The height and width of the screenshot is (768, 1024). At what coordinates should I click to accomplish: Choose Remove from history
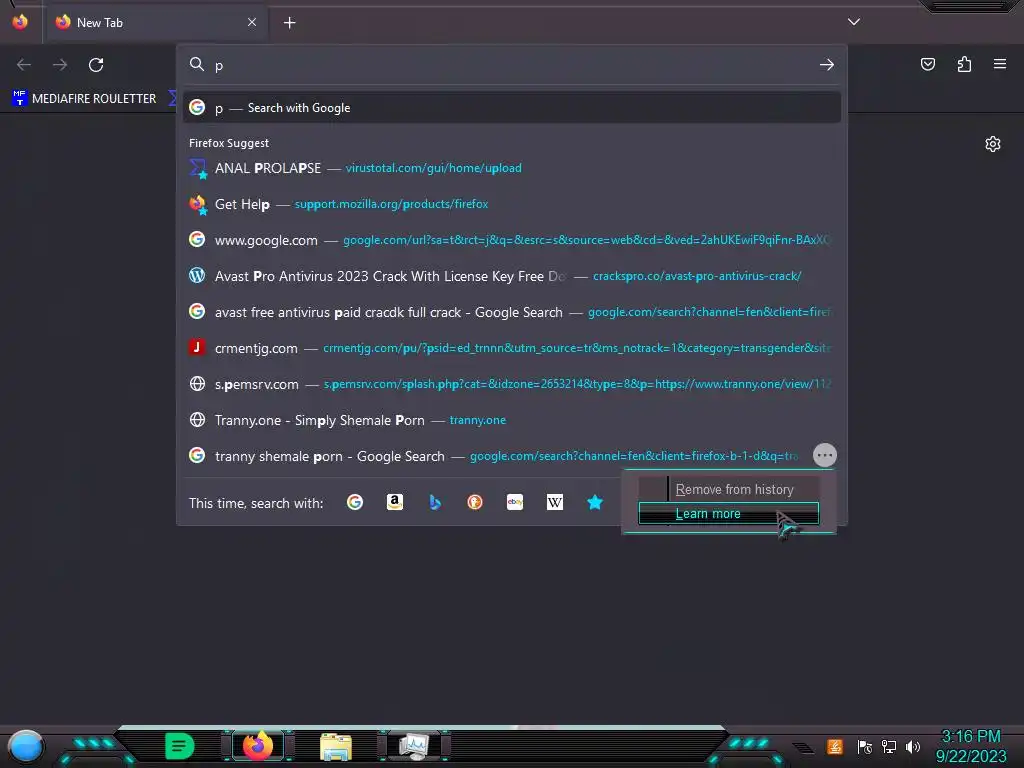[729, 489]
